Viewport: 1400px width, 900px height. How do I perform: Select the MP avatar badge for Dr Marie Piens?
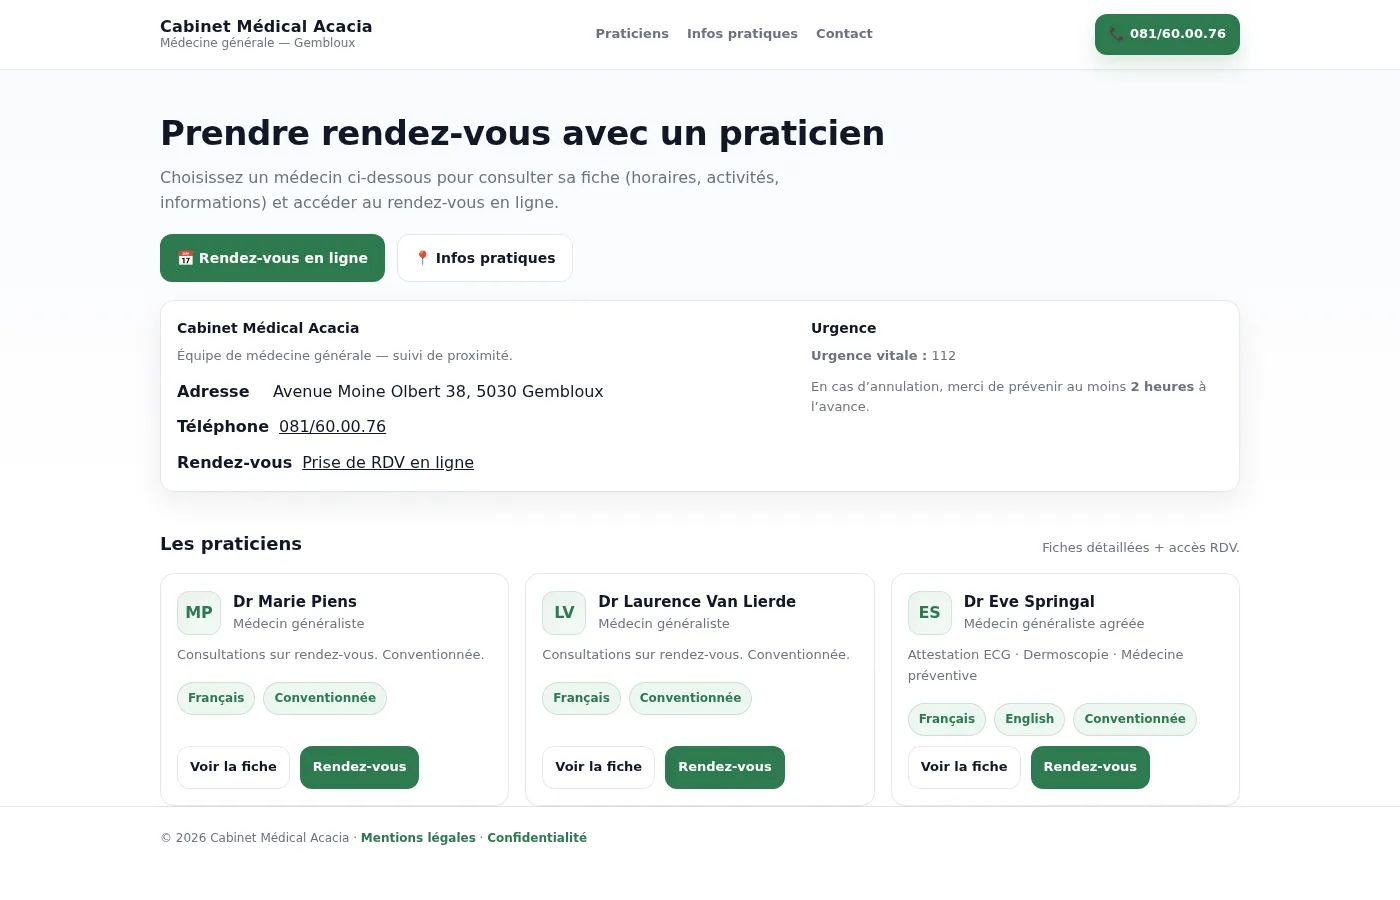point(199,612)
